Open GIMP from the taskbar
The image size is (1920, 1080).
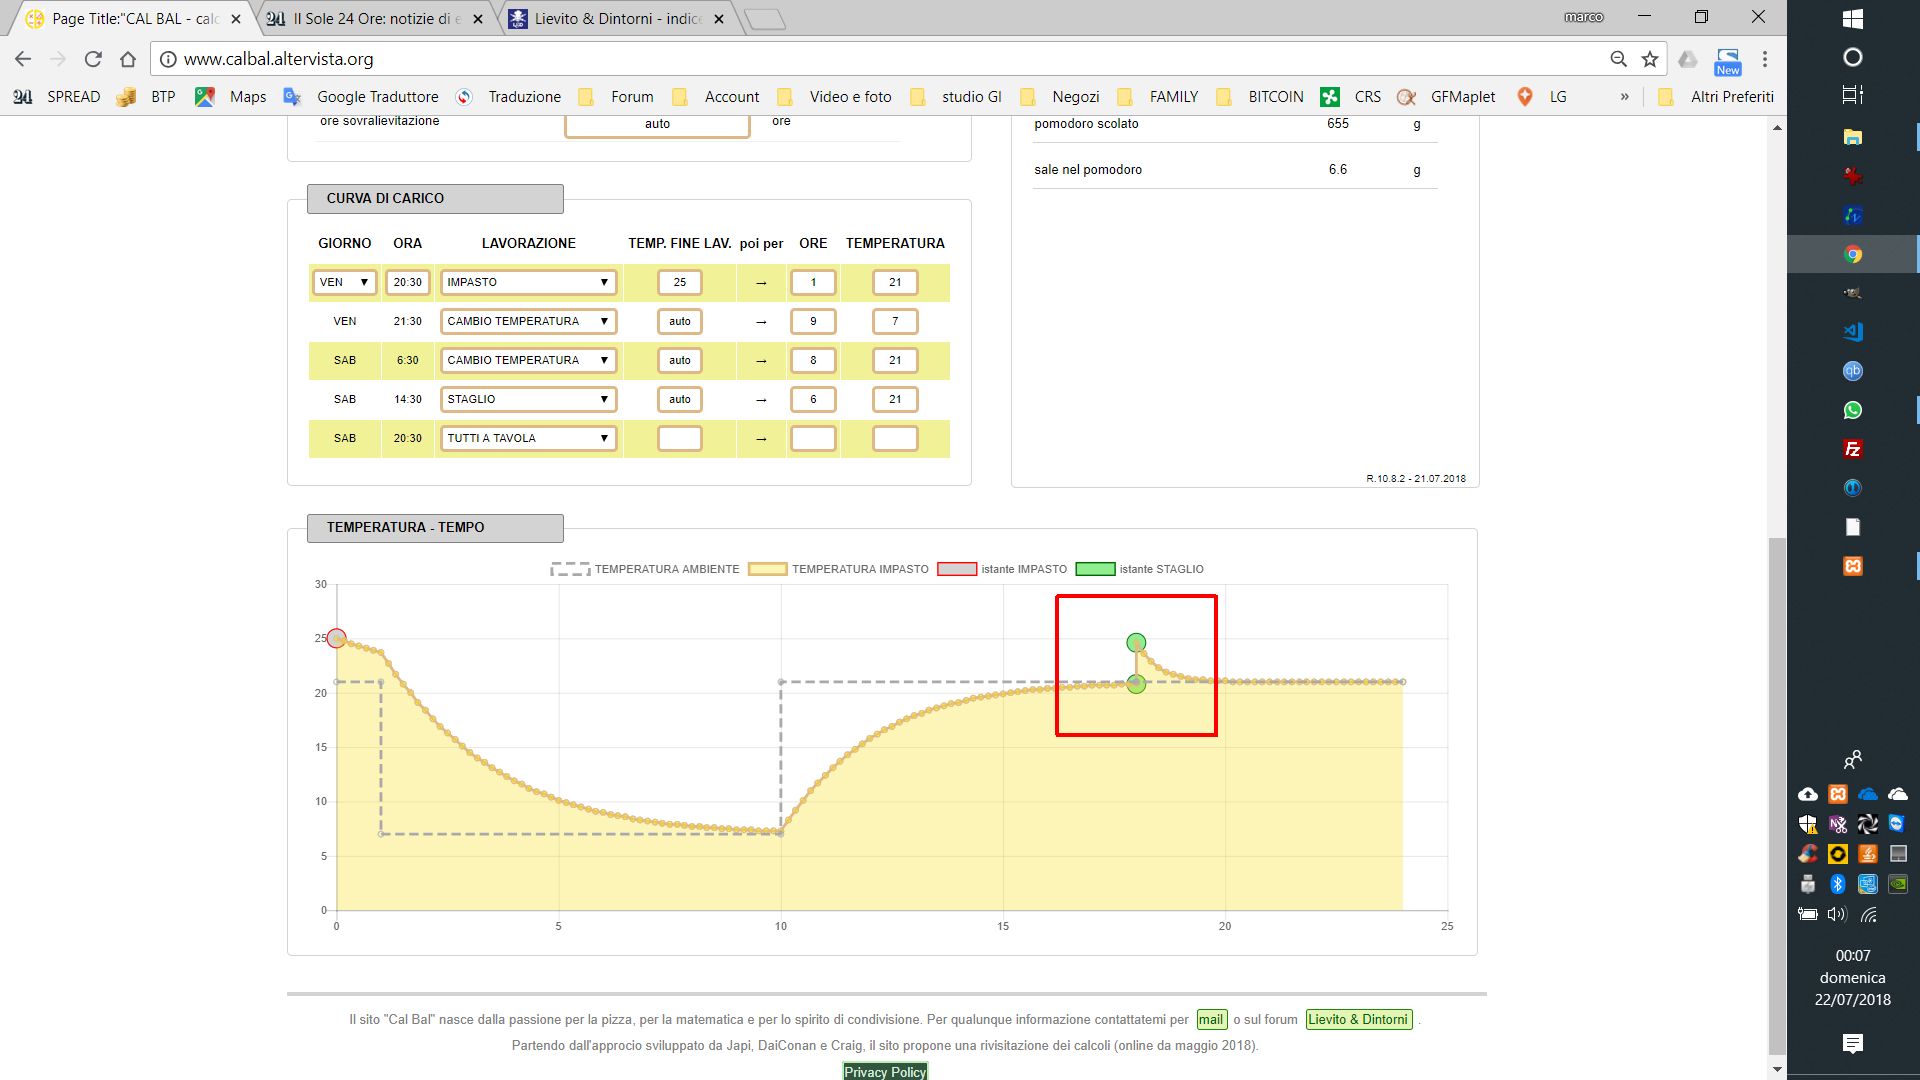coord(1853,293)
